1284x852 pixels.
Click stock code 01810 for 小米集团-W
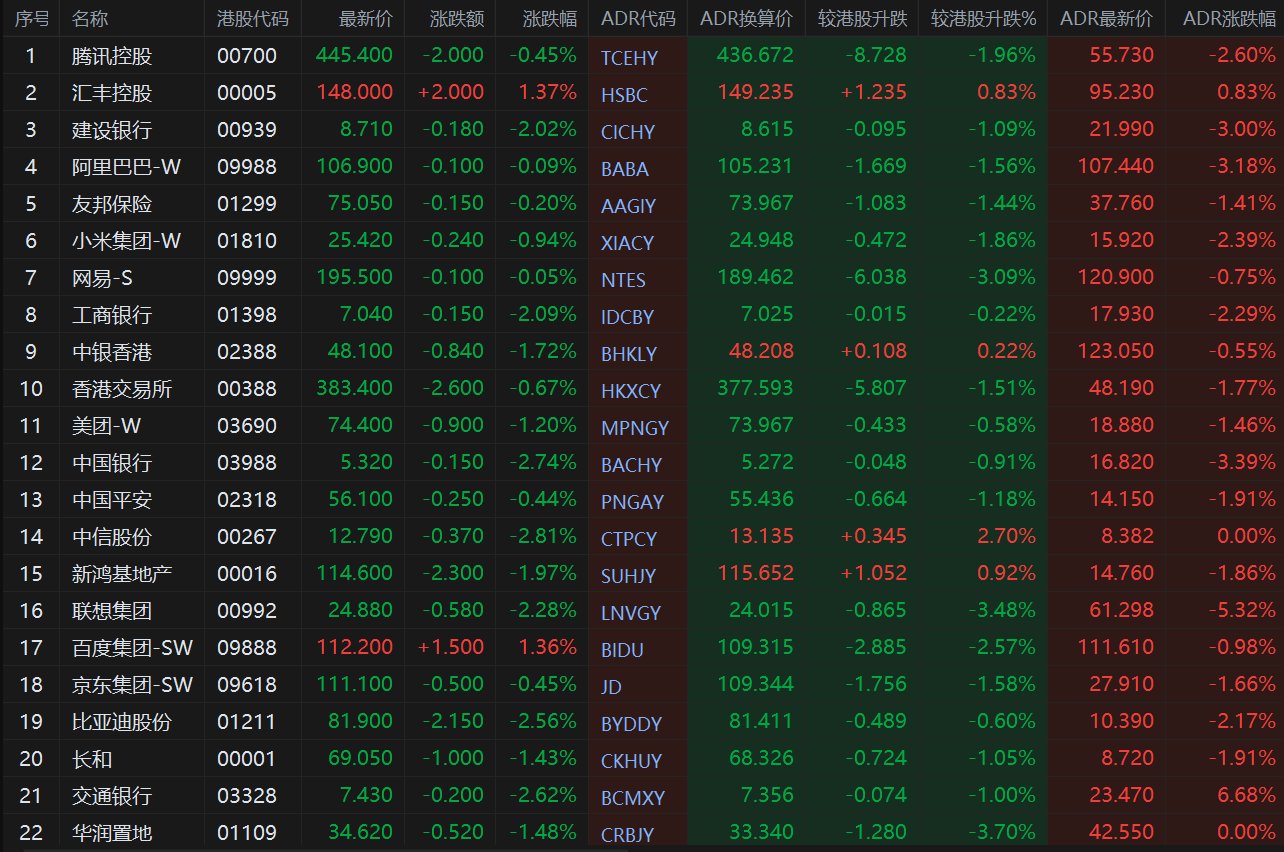247,241
